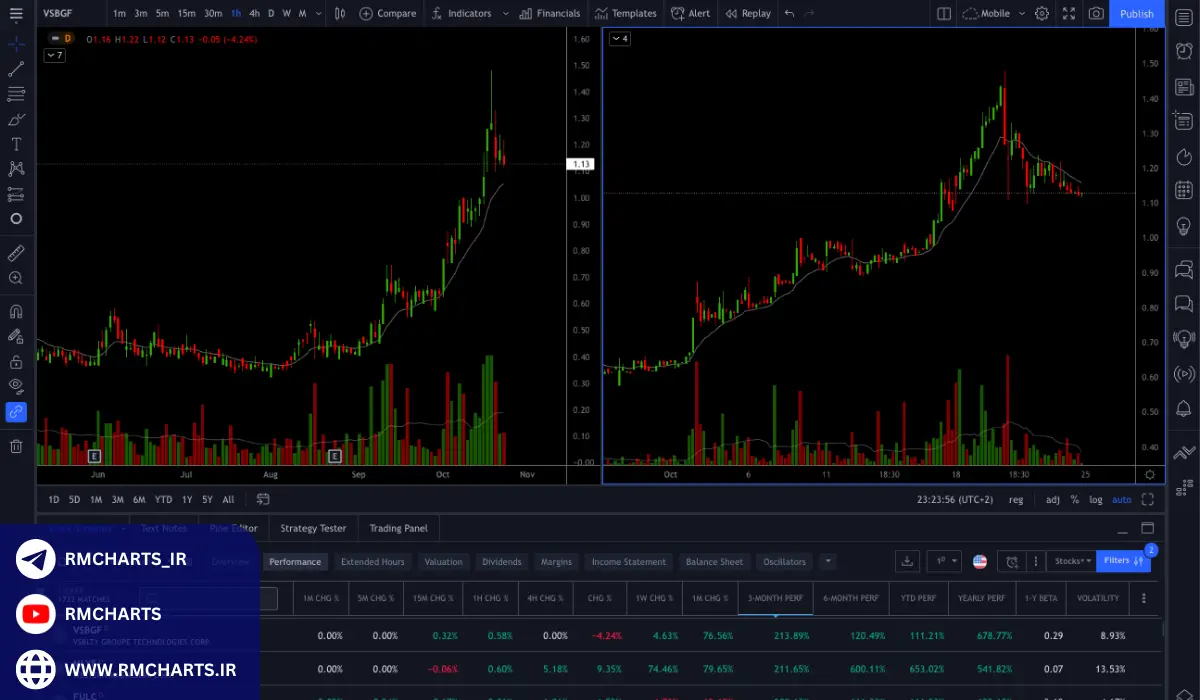Open chart settings gear icon
The height and width of the screenshot is (700, 1200).
pos(1042,13)
